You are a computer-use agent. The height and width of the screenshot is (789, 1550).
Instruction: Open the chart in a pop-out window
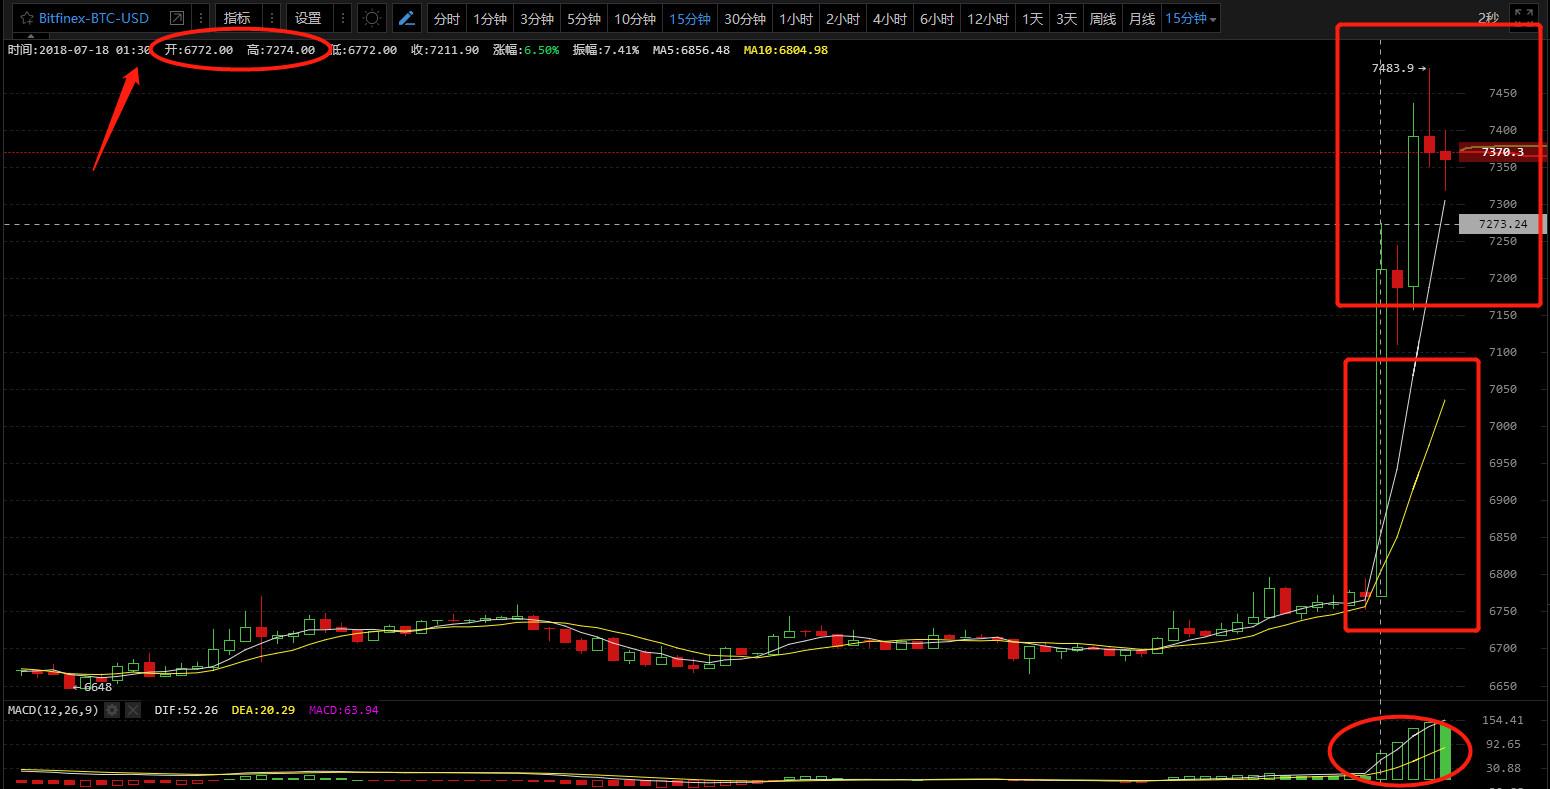[177, 18]
